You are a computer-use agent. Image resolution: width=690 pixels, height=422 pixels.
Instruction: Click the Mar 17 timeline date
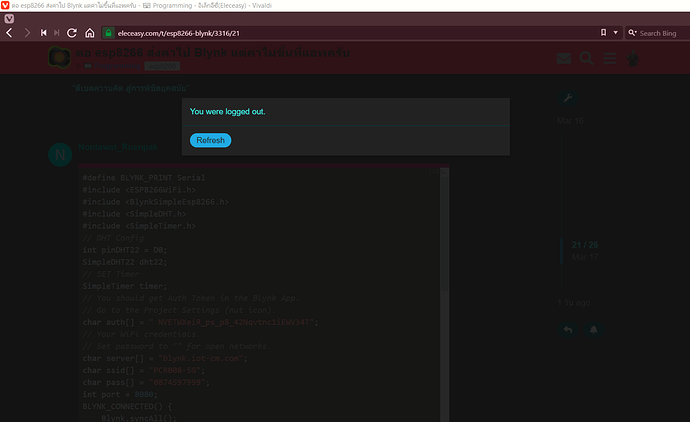(x=585, y=257)
